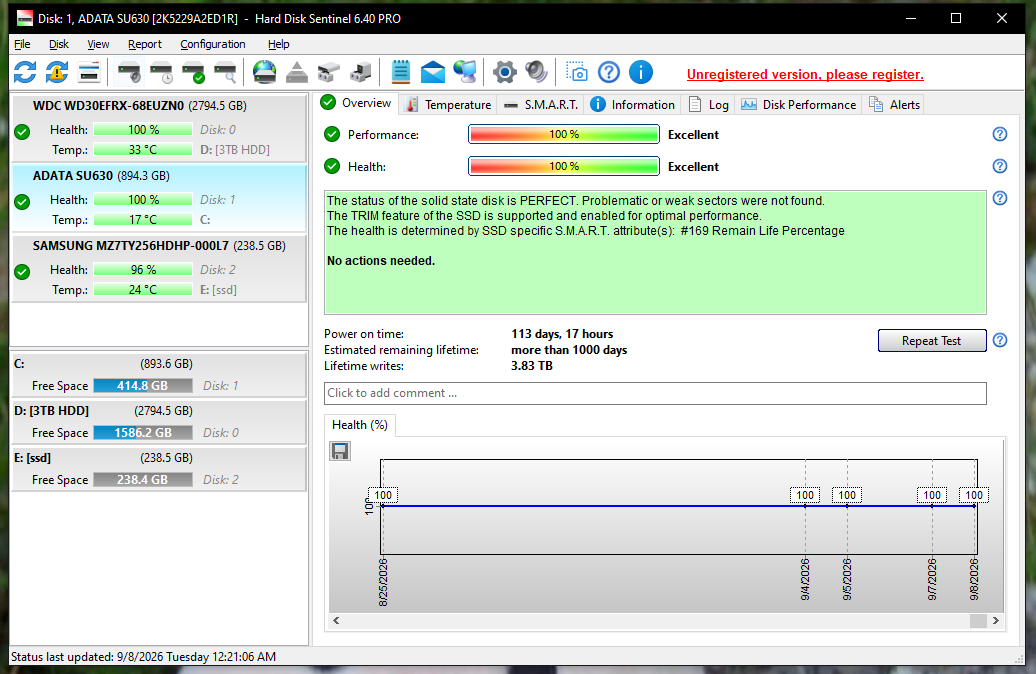
Task: Click the D: [3TB HDD] partition entry
Action: click(x=159, y=422)
